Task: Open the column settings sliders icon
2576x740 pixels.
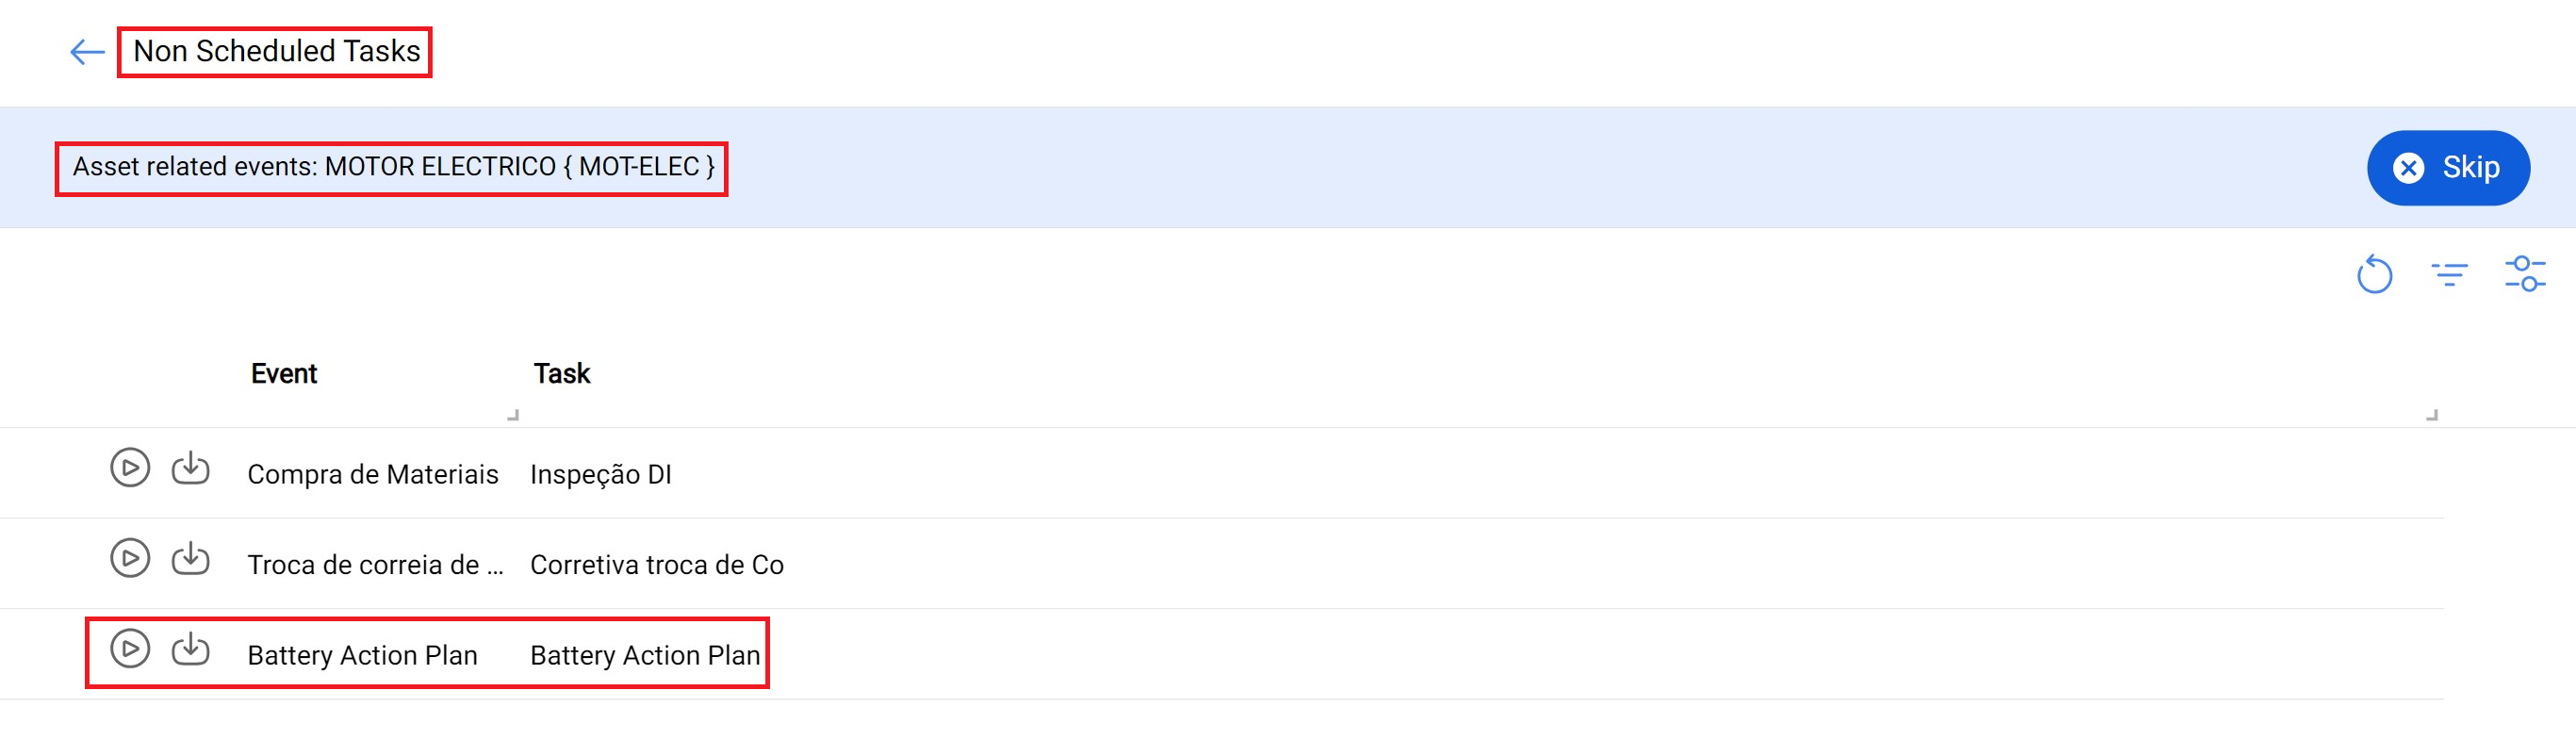Action: [x=2524, y=274]
